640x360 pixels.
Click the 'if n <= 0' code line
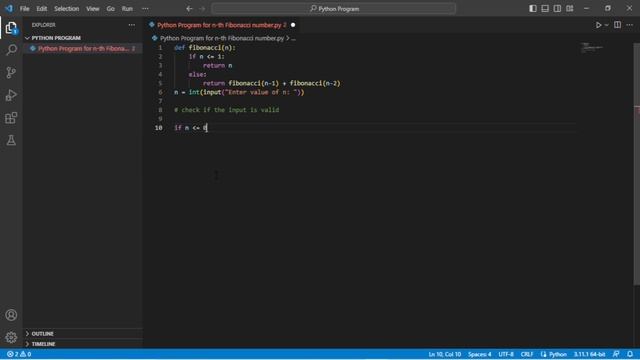191,128
